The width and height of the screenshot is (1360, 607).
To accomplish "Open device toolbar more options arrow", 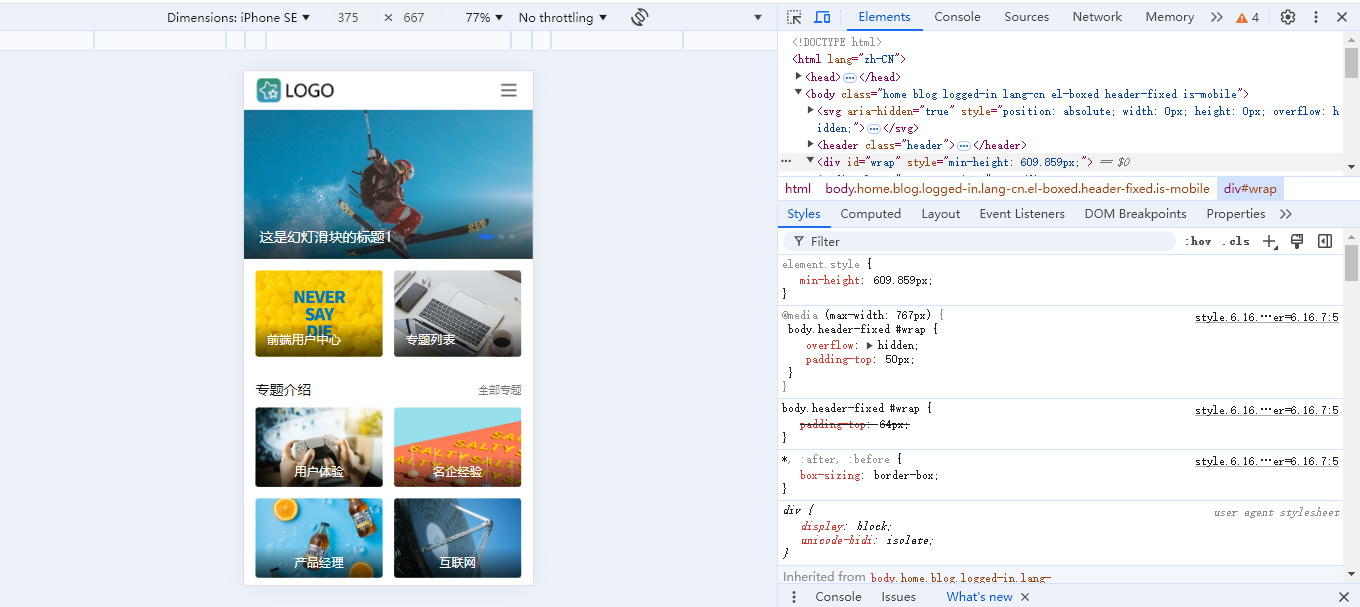I will coord(757,17).
